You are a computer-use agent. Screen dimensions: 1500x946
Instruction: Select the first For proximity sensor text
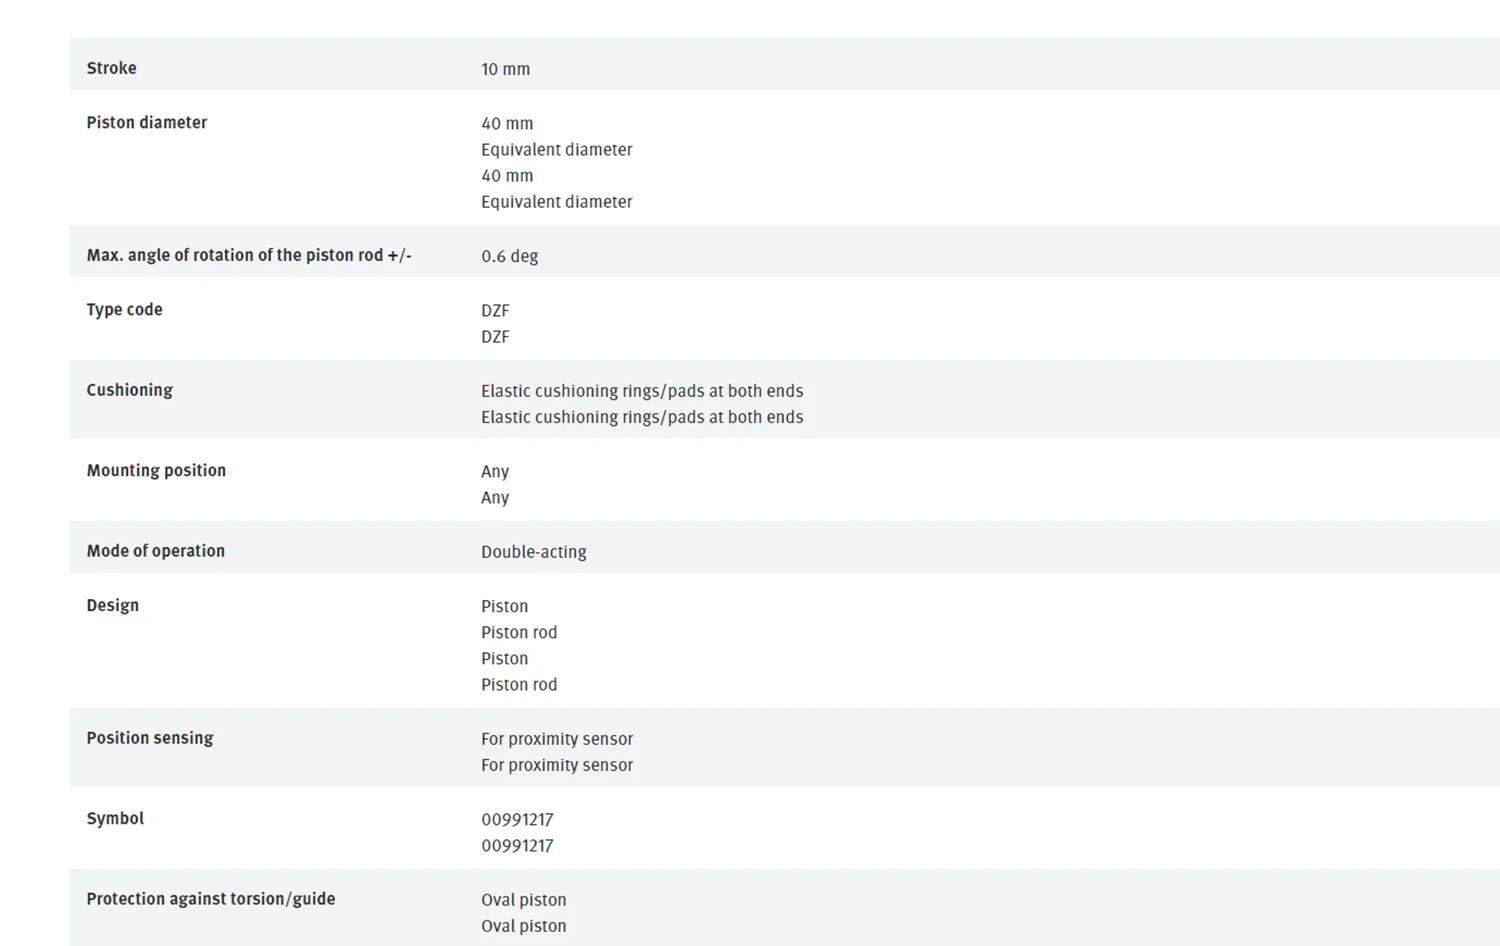coord(557,739)
